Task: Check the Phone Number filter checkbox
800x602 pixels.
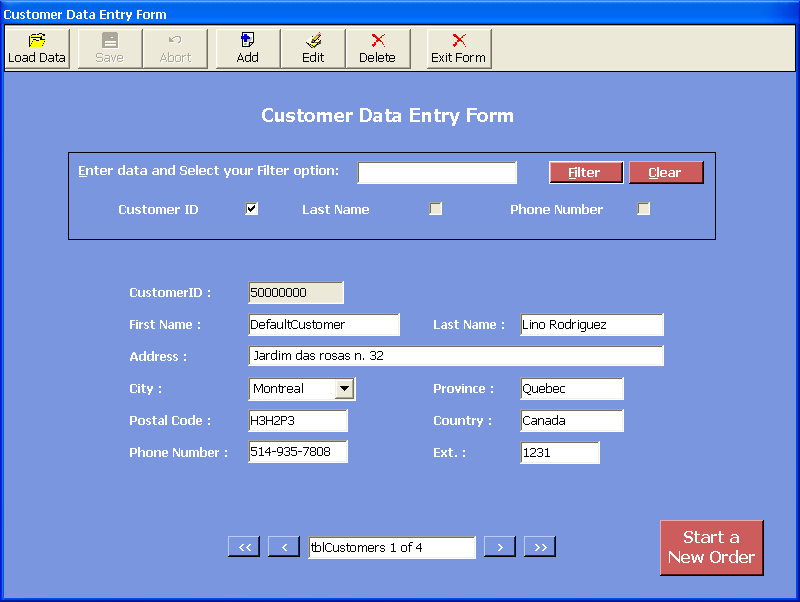Action: (643, 209)
